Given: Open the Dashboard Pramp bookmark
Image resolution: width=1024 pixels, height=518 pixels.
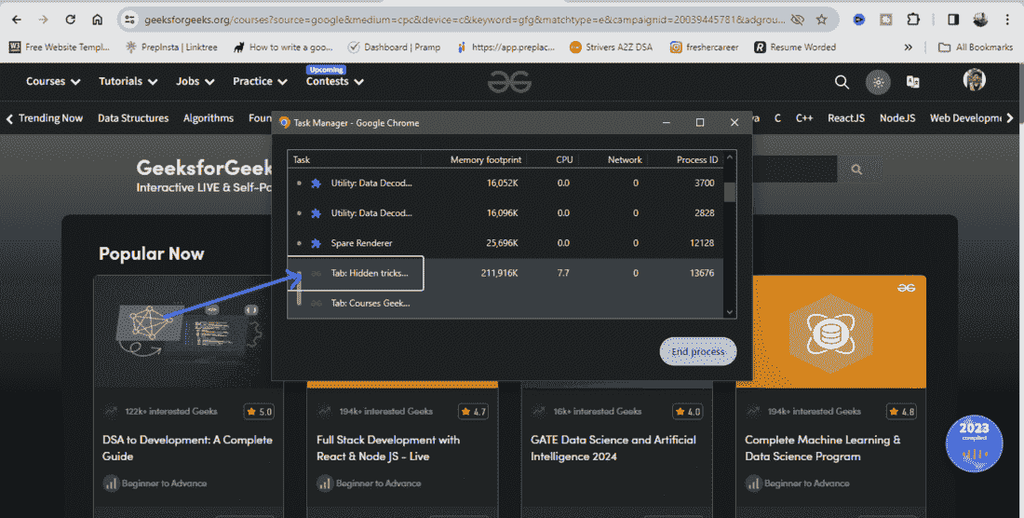Looking at the screenshot, I should [394, 47].
